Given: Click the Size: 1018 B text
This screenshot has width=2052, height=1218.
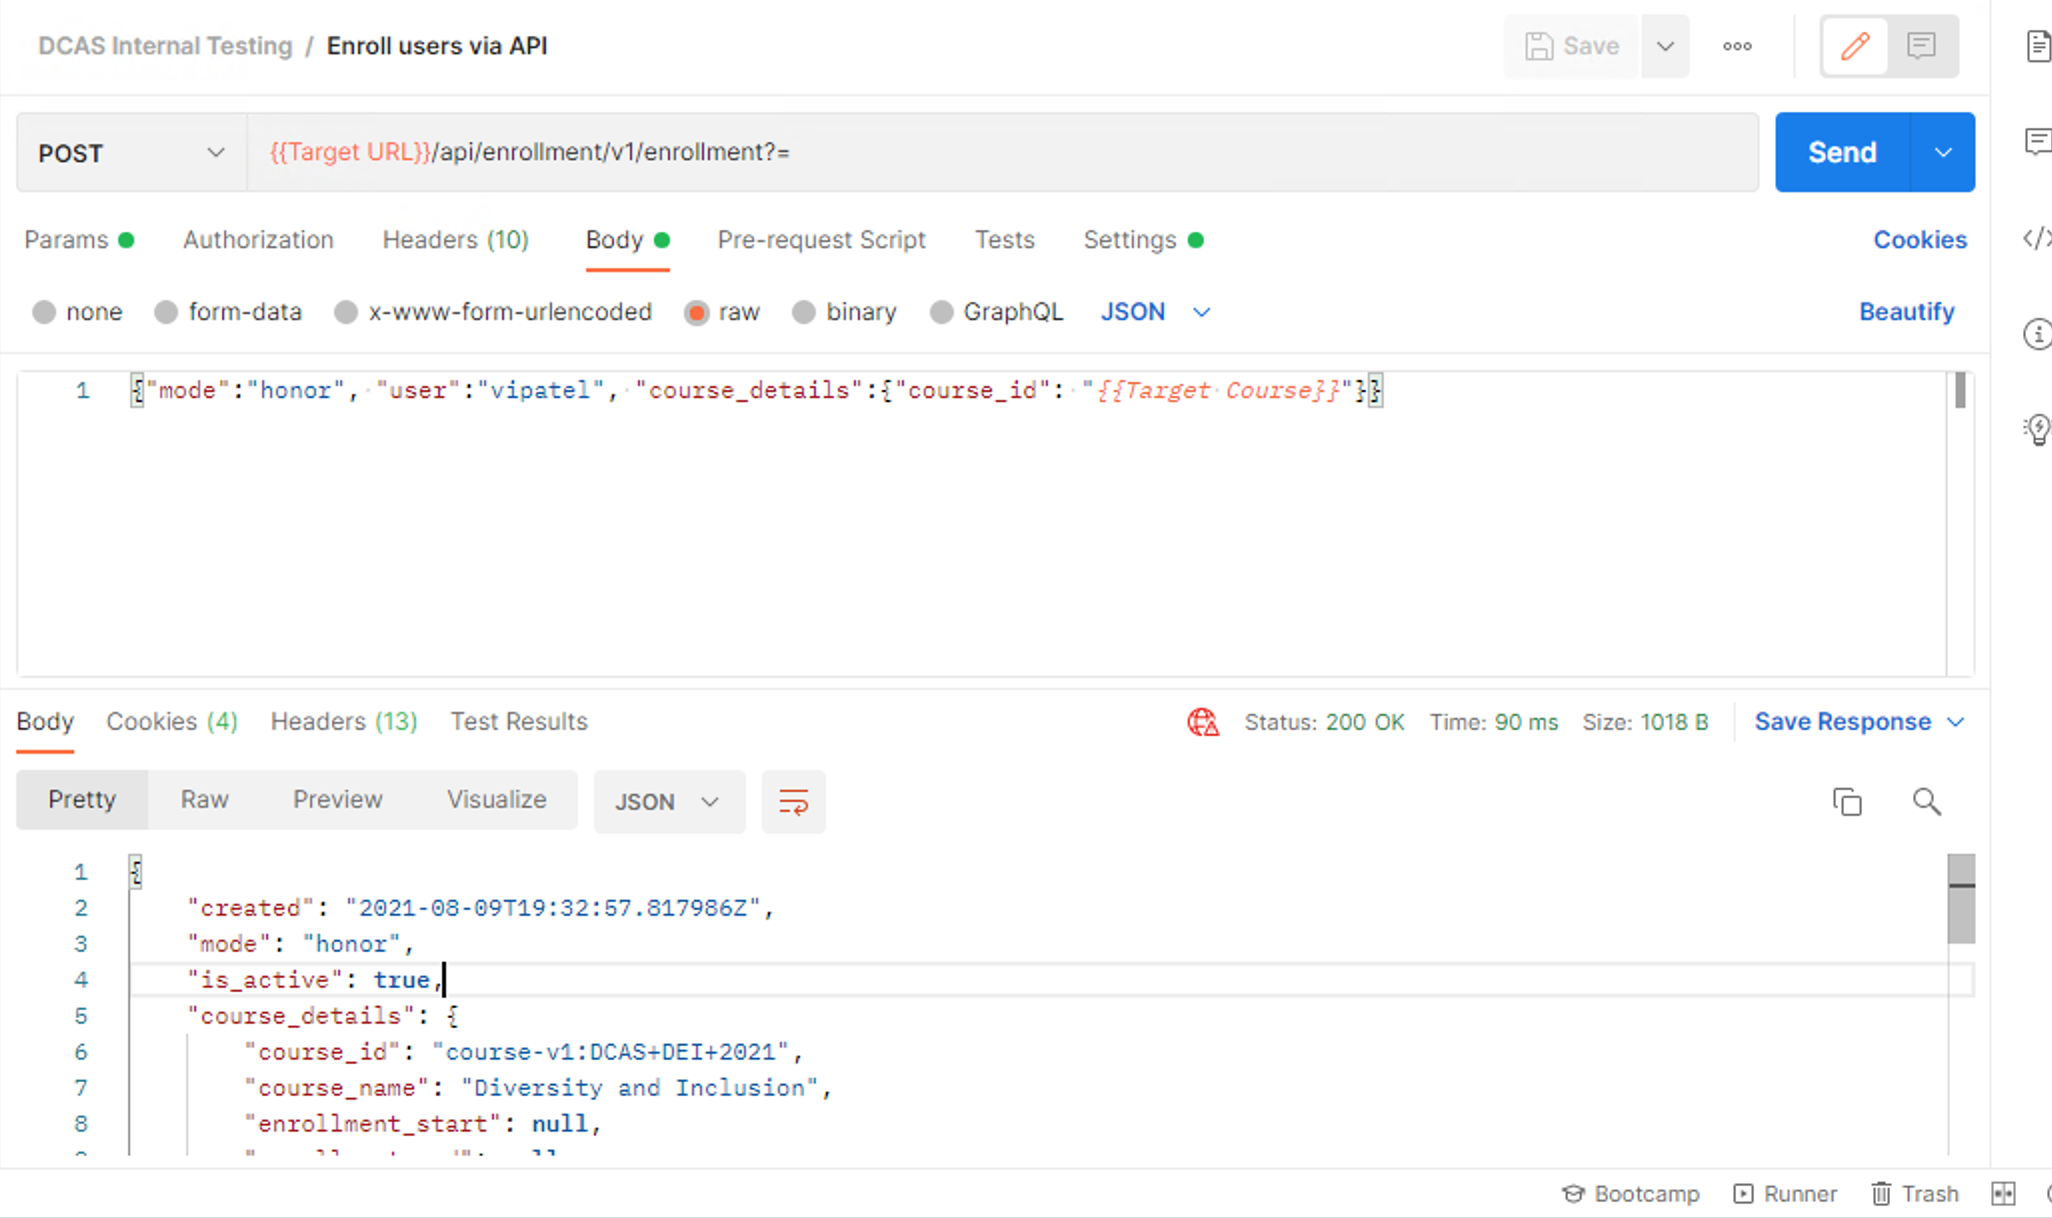Looking at the screenshot, I should tap(1645, 722).
